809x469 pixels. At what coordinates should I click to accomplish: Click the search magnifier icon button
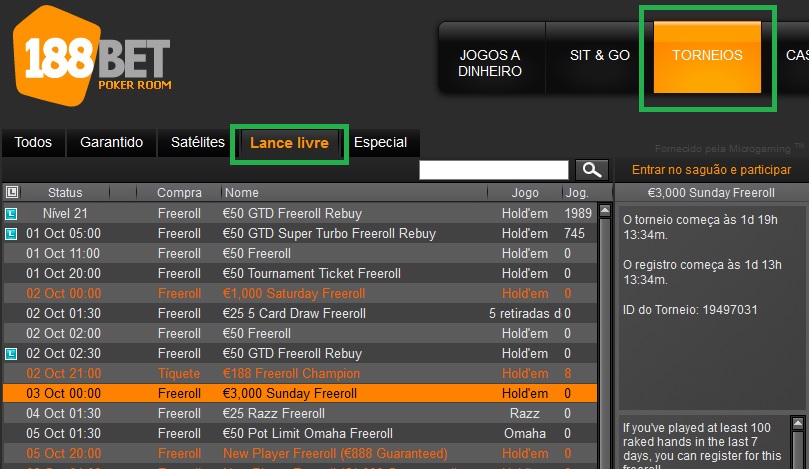[591, 170]
